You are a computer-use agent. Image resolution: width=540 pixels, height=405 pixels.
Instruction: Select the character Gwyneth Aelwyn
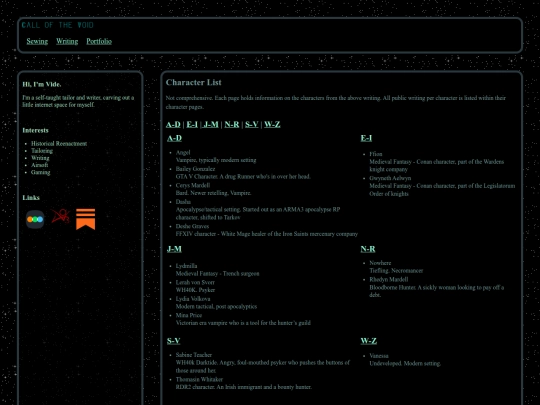coord(390,178)
